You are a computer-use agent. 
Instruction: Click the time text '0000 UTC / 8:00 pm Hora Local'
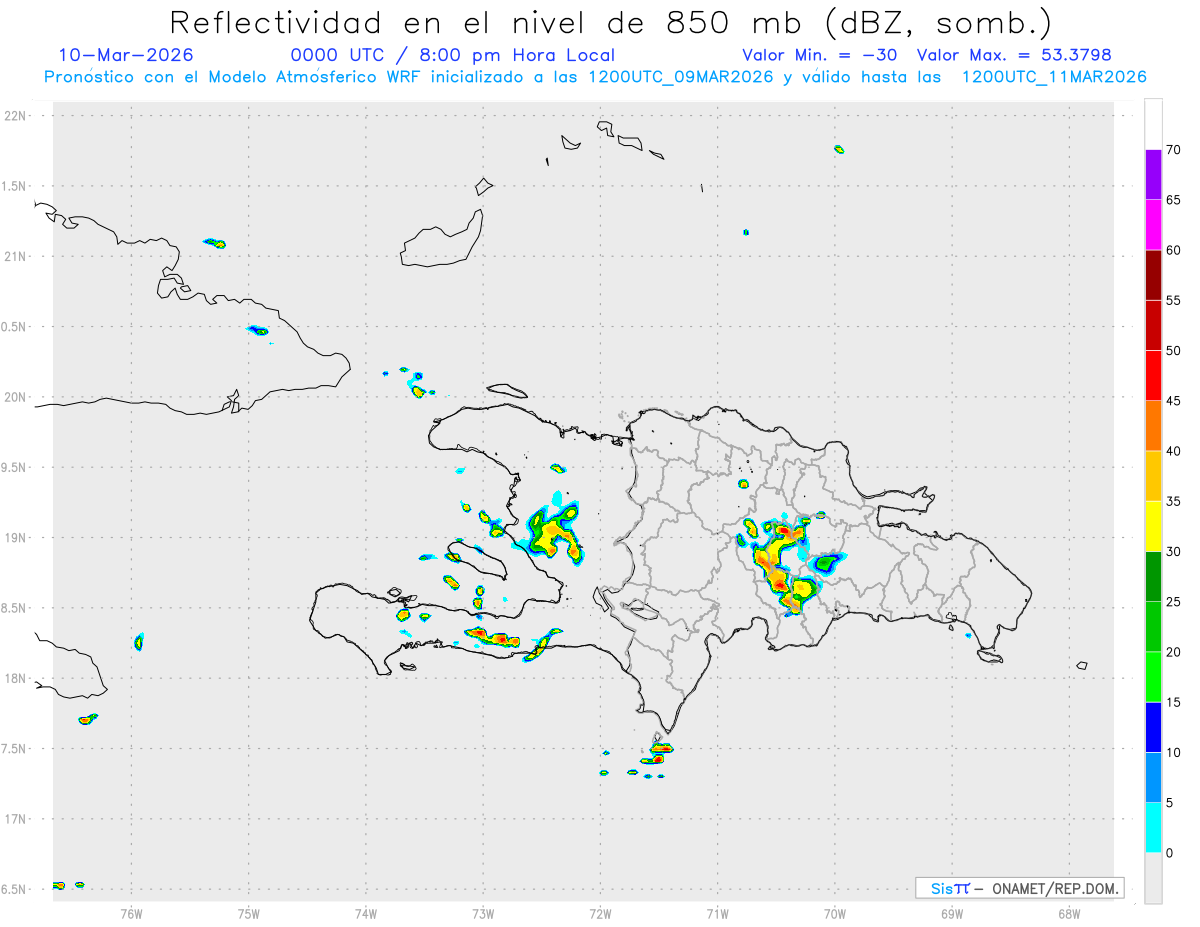[453, 55]
